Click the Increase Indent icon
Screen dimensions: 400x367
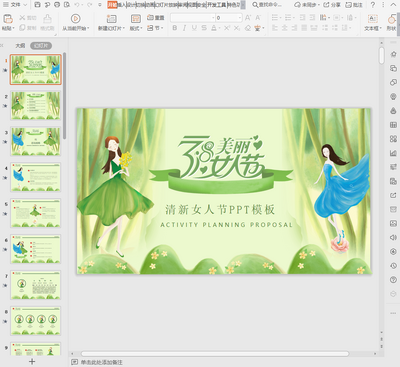tap(312, 18)
